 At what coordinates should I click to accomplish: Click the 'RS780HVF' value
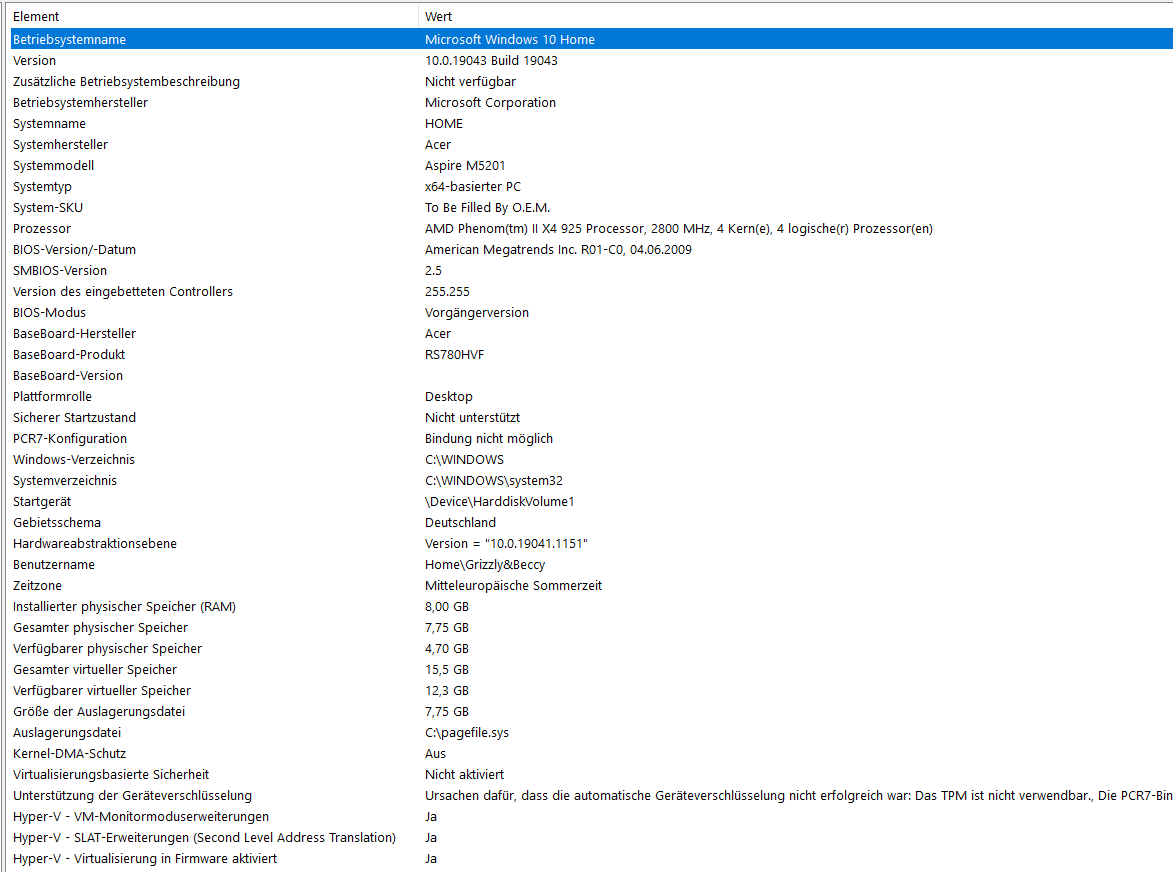(455, 354)
